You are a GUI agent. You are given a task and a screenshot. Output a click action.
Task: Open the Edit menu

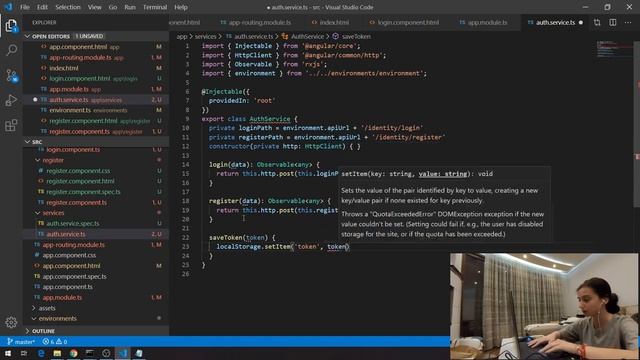[x=42, y=7]
